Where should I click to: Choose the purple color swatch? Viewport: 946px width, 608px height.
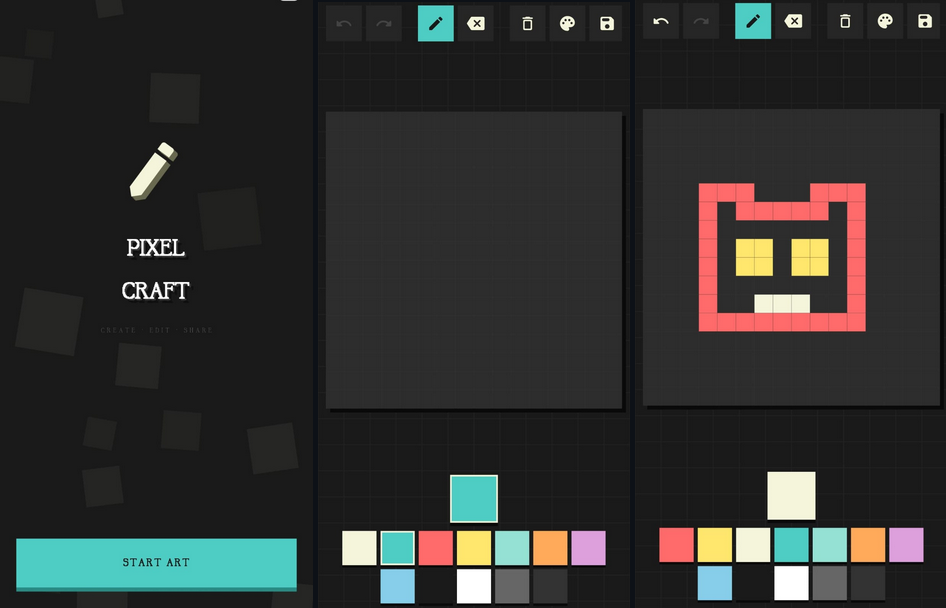[x=588, y=548]
